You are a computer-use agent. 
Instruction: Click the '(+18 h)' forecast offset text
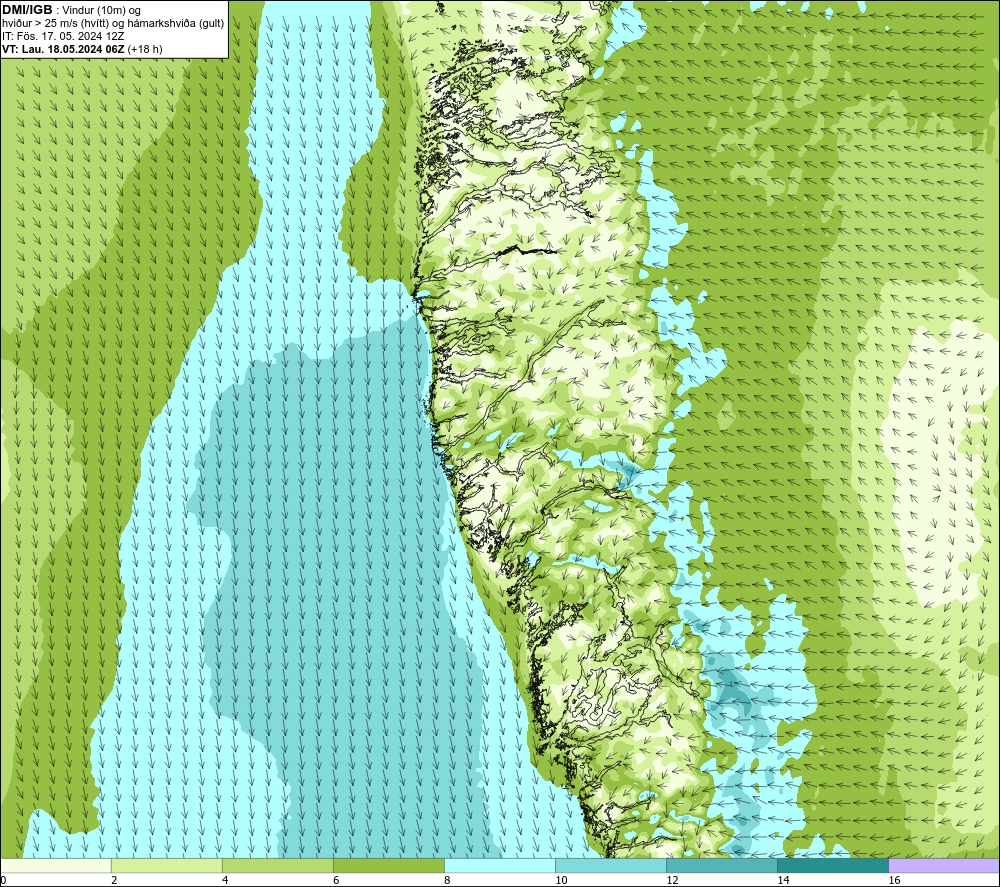tap(145, 49)
